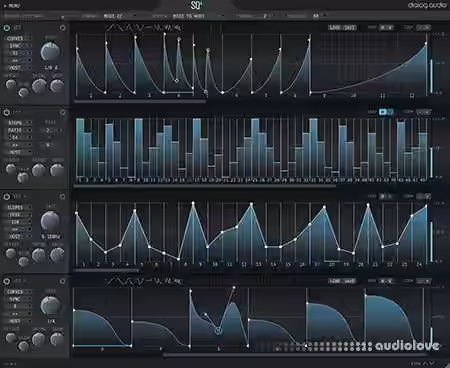Open the FREE dropdown in third sequencer
The width and height of the screenshot is (450, 368).
(19, 214)
